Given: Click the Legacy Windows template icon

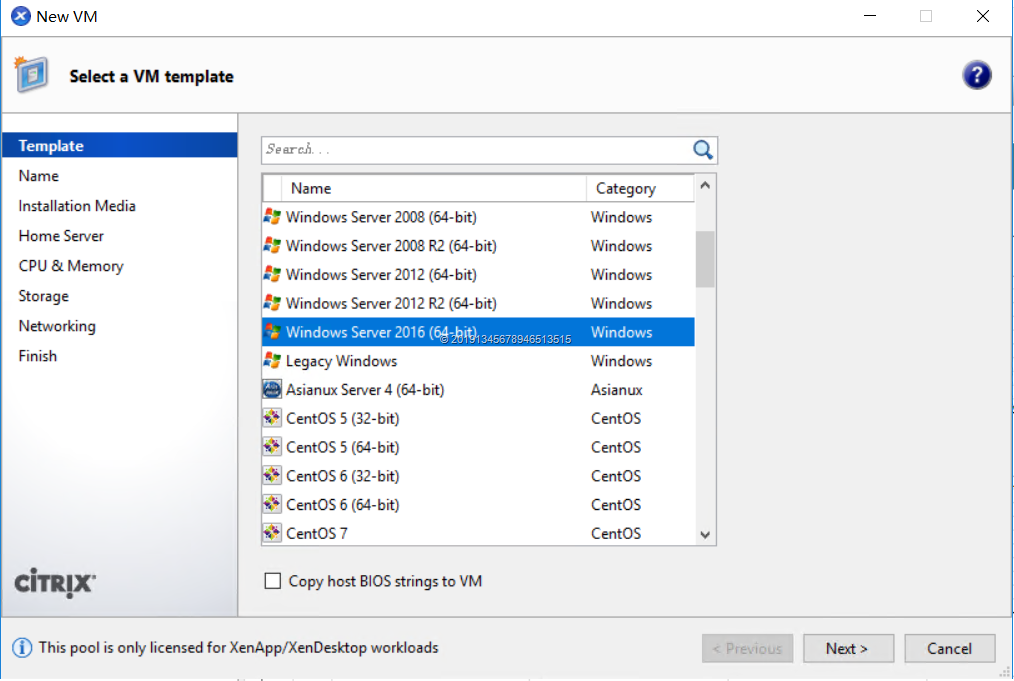Looking at the screenshot, I should coord(272,361).
